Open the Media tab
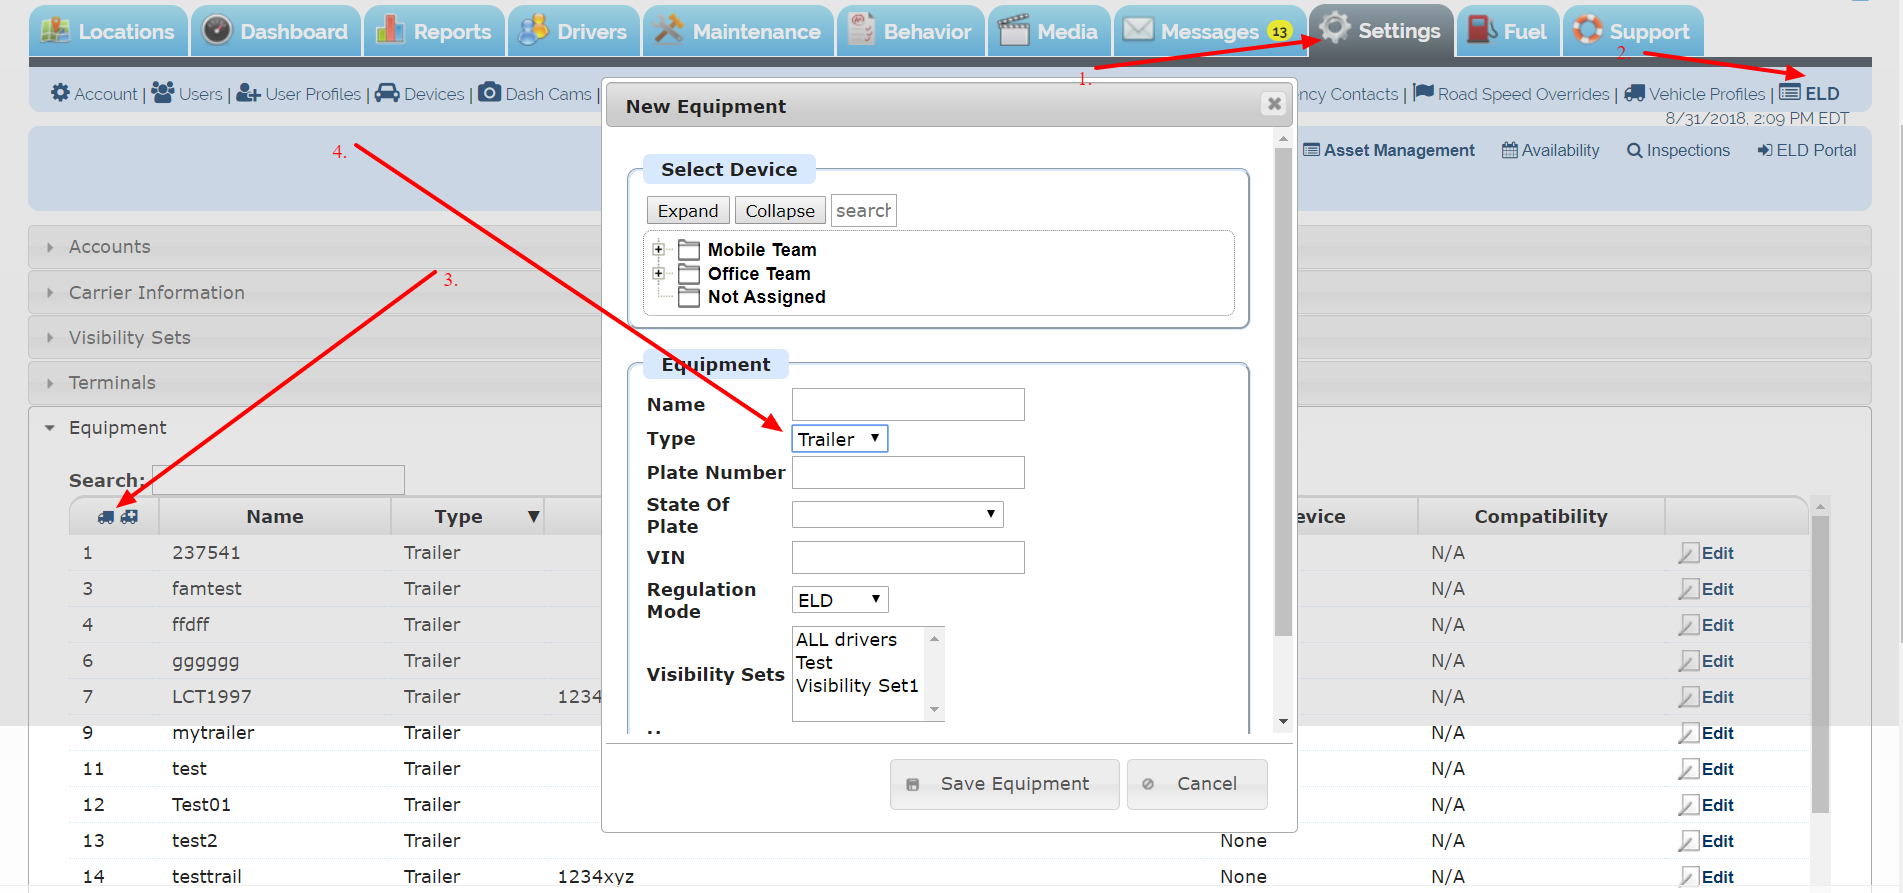 [x=1049, y=31]
